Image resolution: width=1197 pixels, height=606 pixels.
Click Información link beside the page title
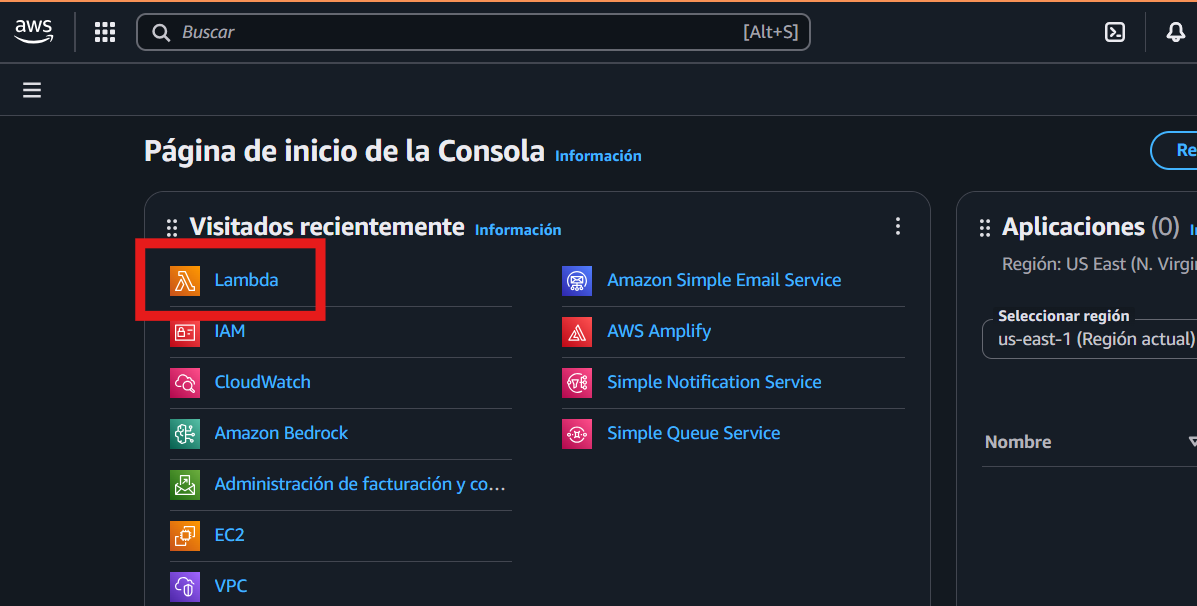[x=598, y=156]
